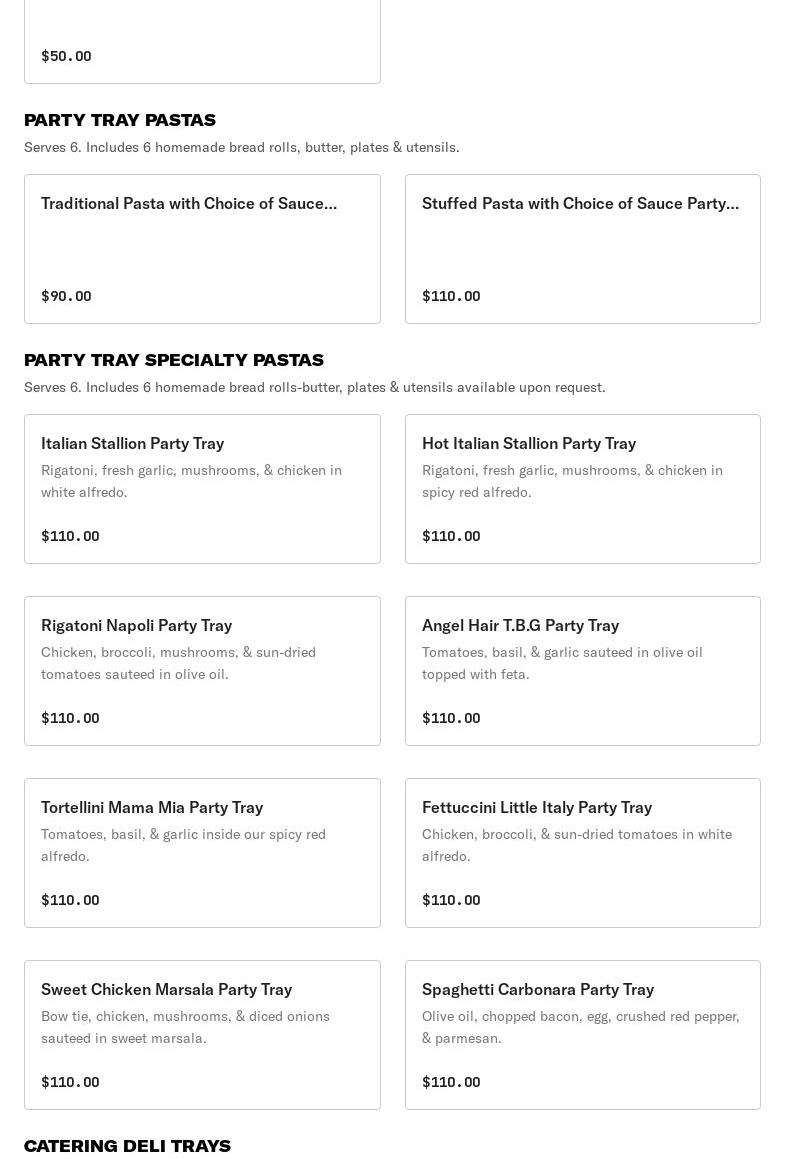
Task: Click Sweet Chicken Marsala description text
Action: click(185, 1027)
